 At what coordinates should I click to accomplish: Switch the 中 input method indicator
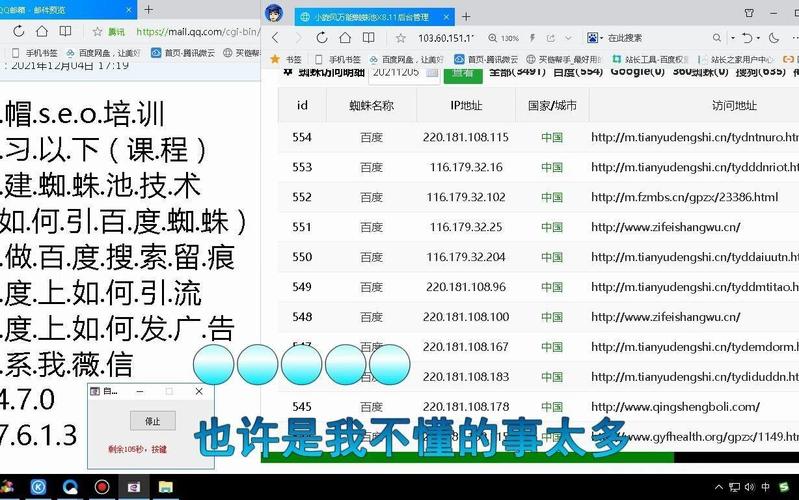tap(765, 487)
